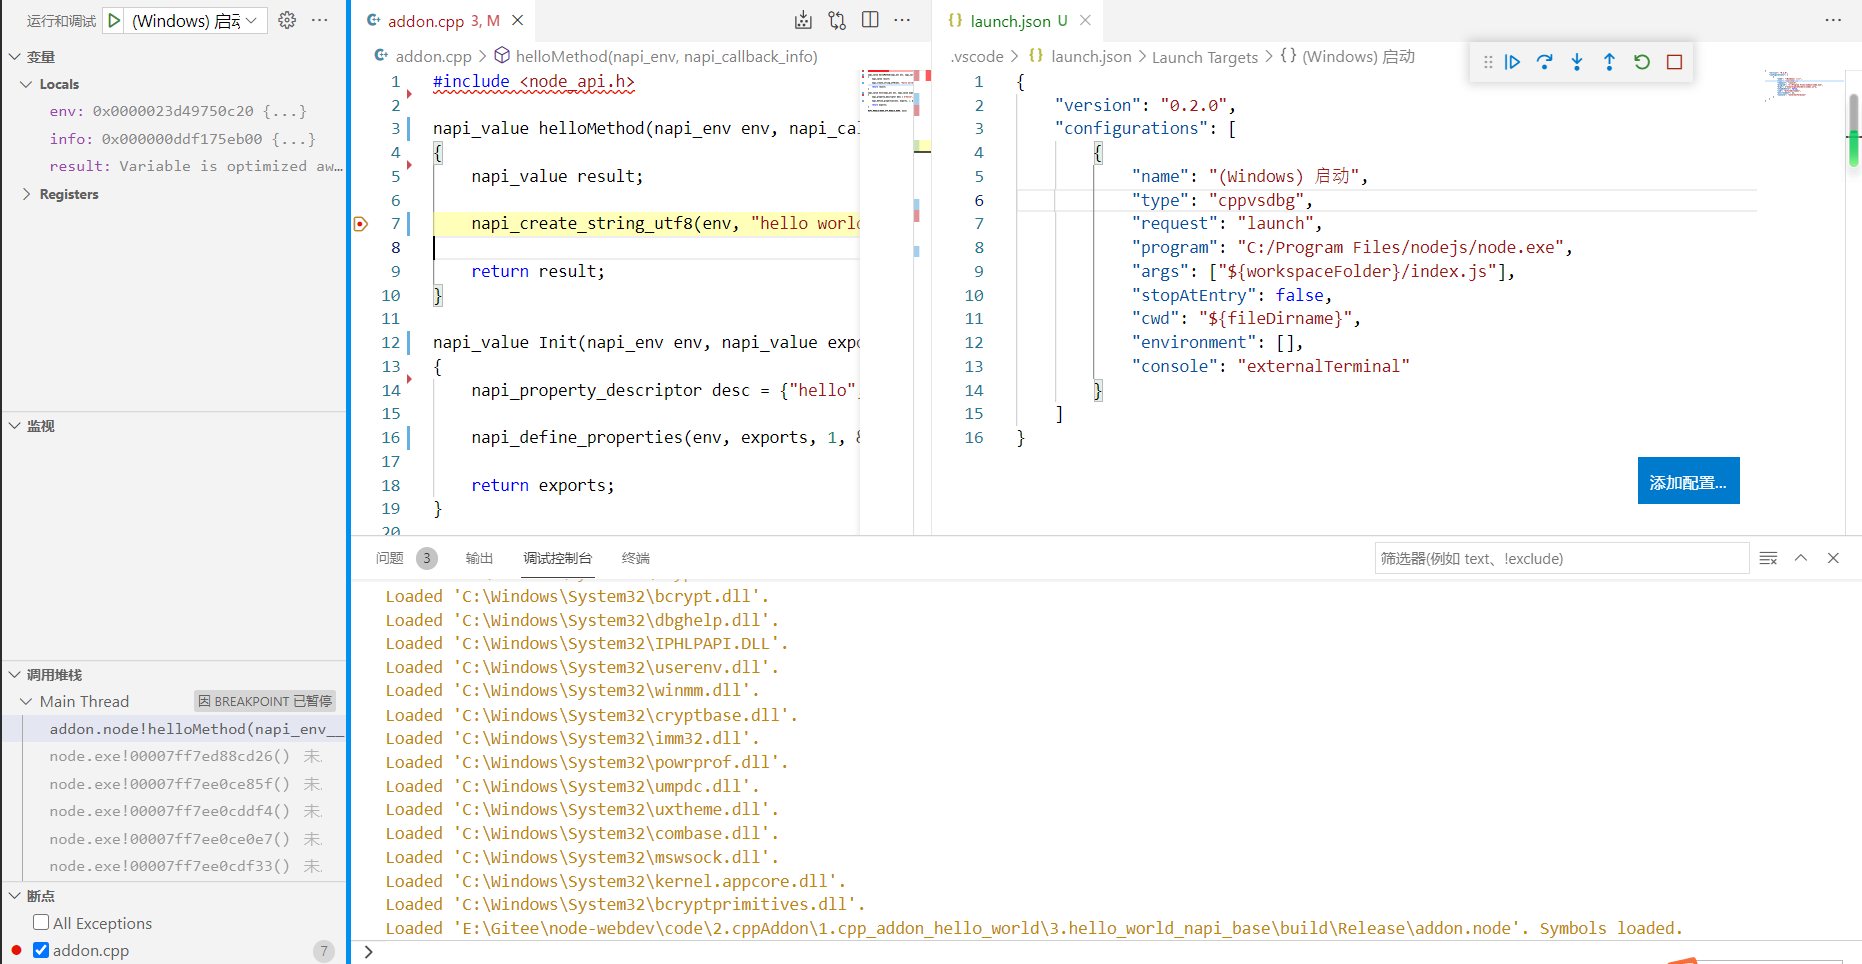The height and width of the screenshot is (964, 1862).
Task: Click the 'Symbols loaded.' addon.node console line
Action: tap(1034, 928)
